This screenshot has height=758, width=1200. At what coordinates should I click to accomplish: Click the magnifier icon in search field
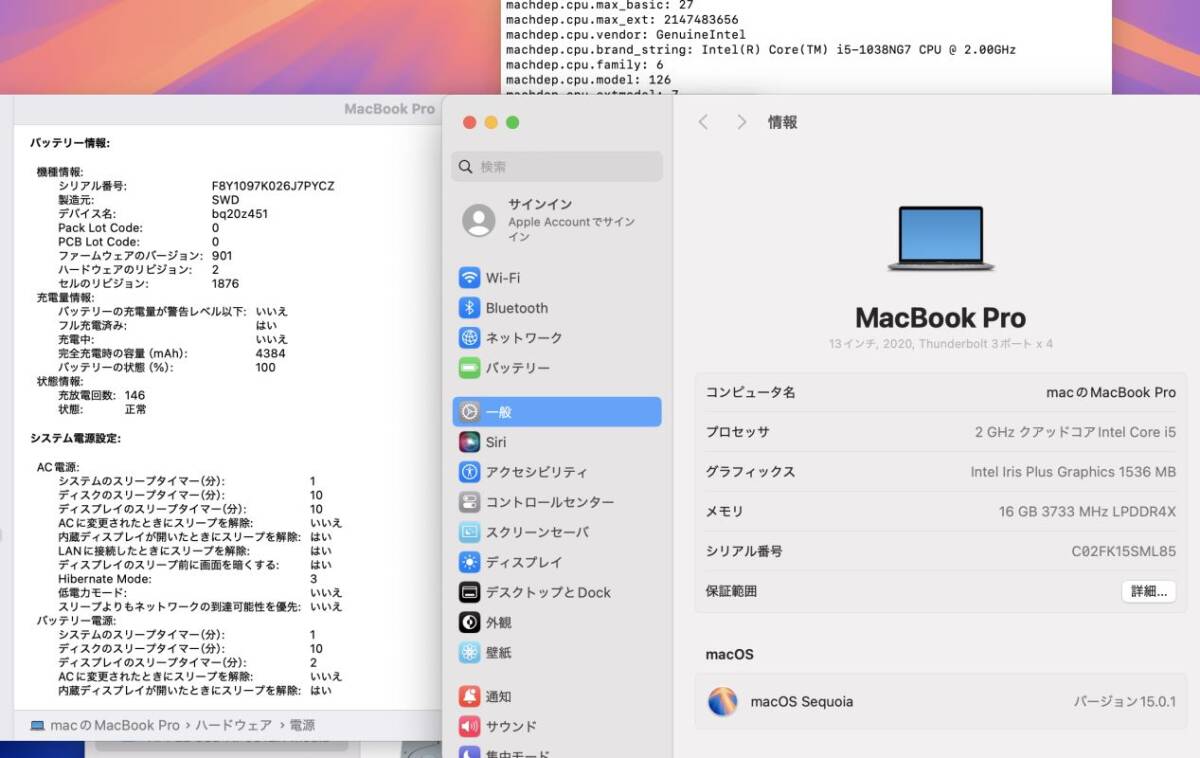click(465, 167)
